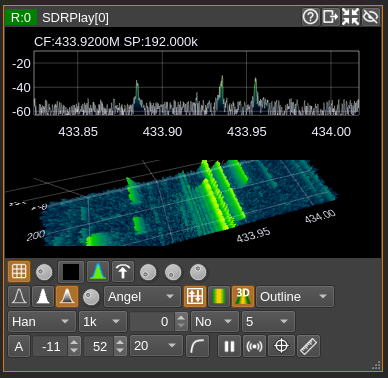Click the last dial in the top control row
The height and width of the screenshot is (378, 388).
(198, 272)
